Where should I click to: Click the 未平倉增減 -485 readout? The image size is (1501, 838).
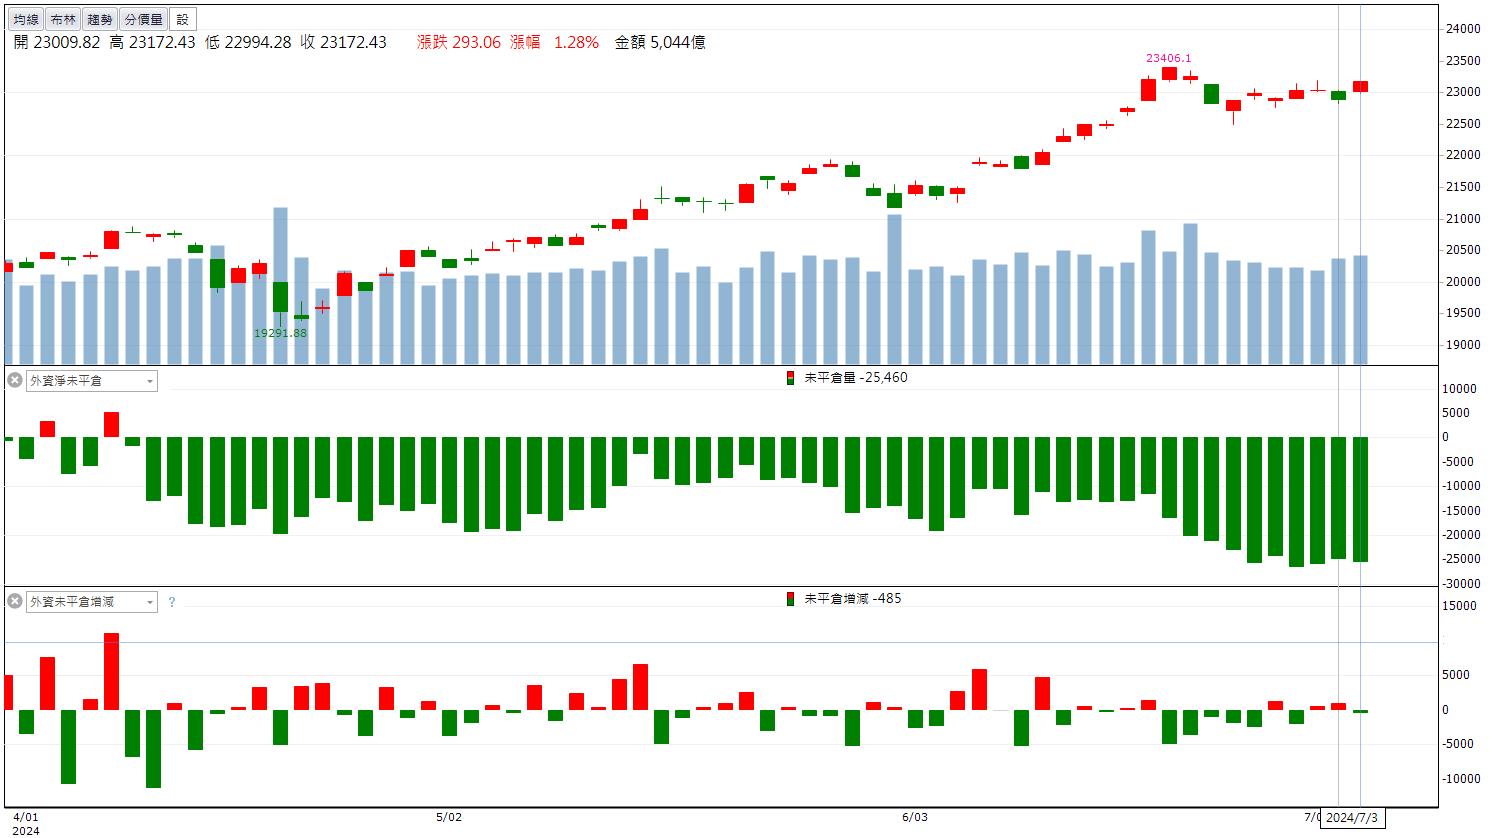(853, 599)
